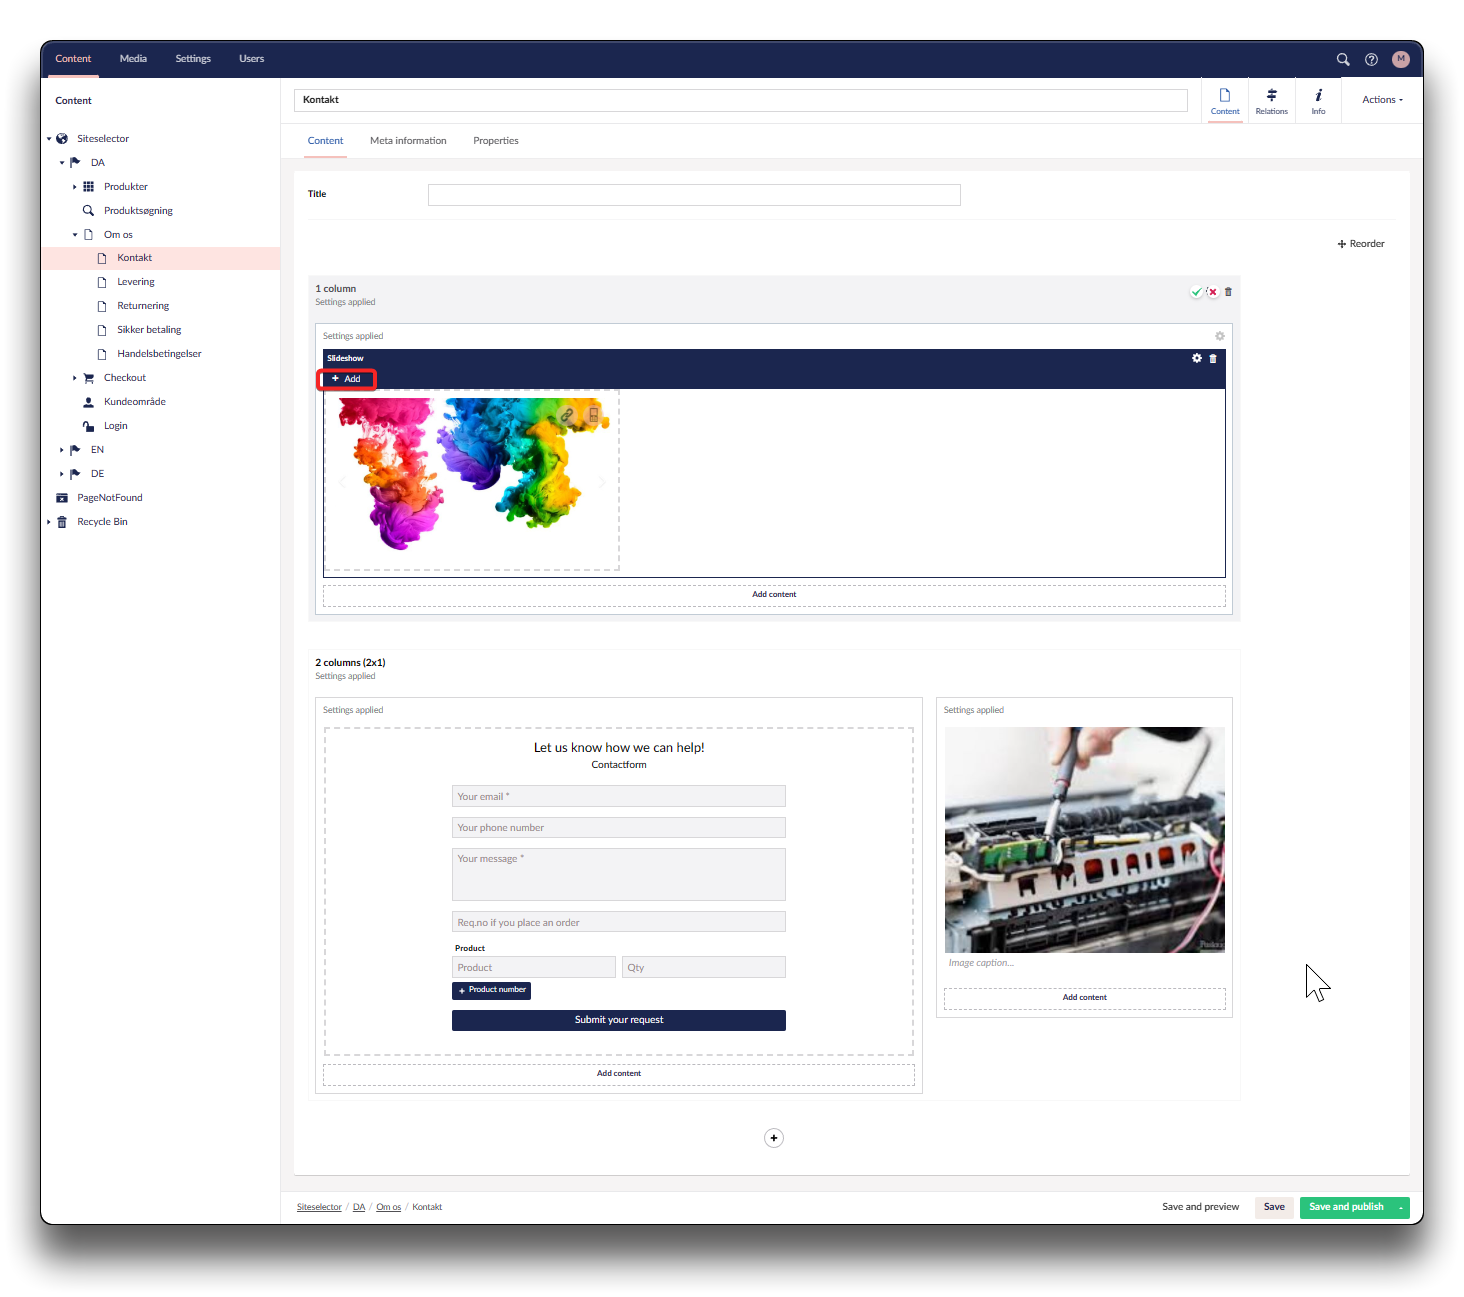Open the Actions dropdown
The image size is (1464, 1297).
(1382, 100)
